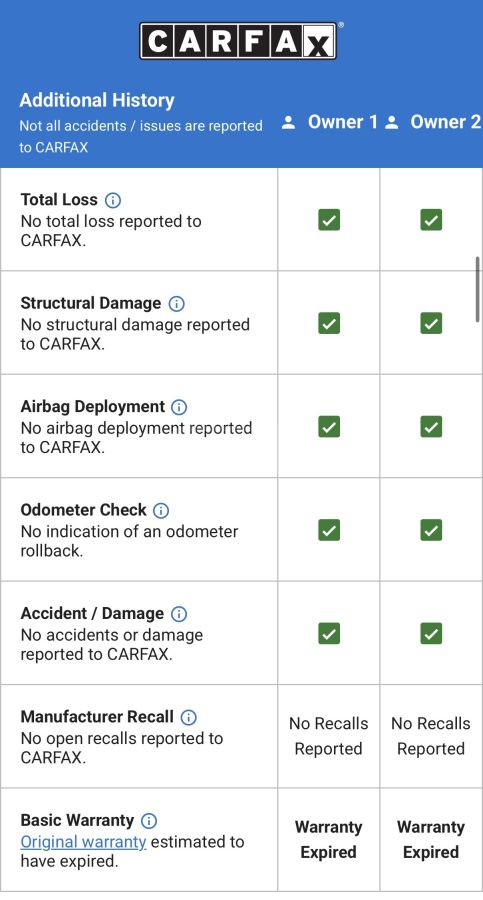Open the Total Loss info icon
Screen dimensions: 483x900
[x=113, y=200]
